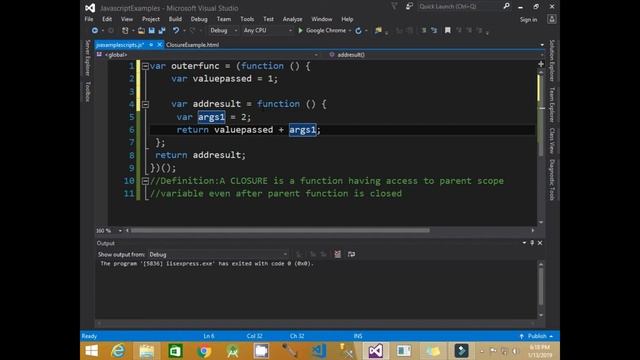Open Visual Studio Code from the taskbar
This screenshot has height=360, width=640.
pyautogui.click(x=318, y=351)
